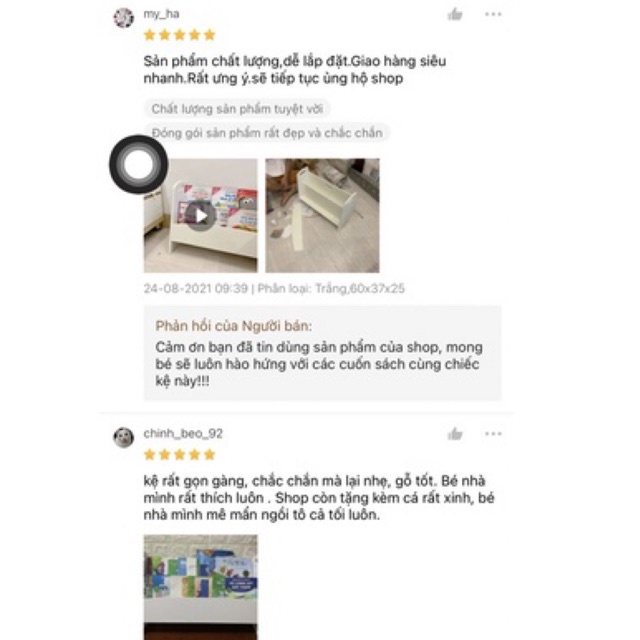Open chinh_beo_92's bookshelf photo
640x640 pixels.
pyautogui.click(x=200, y=587)
